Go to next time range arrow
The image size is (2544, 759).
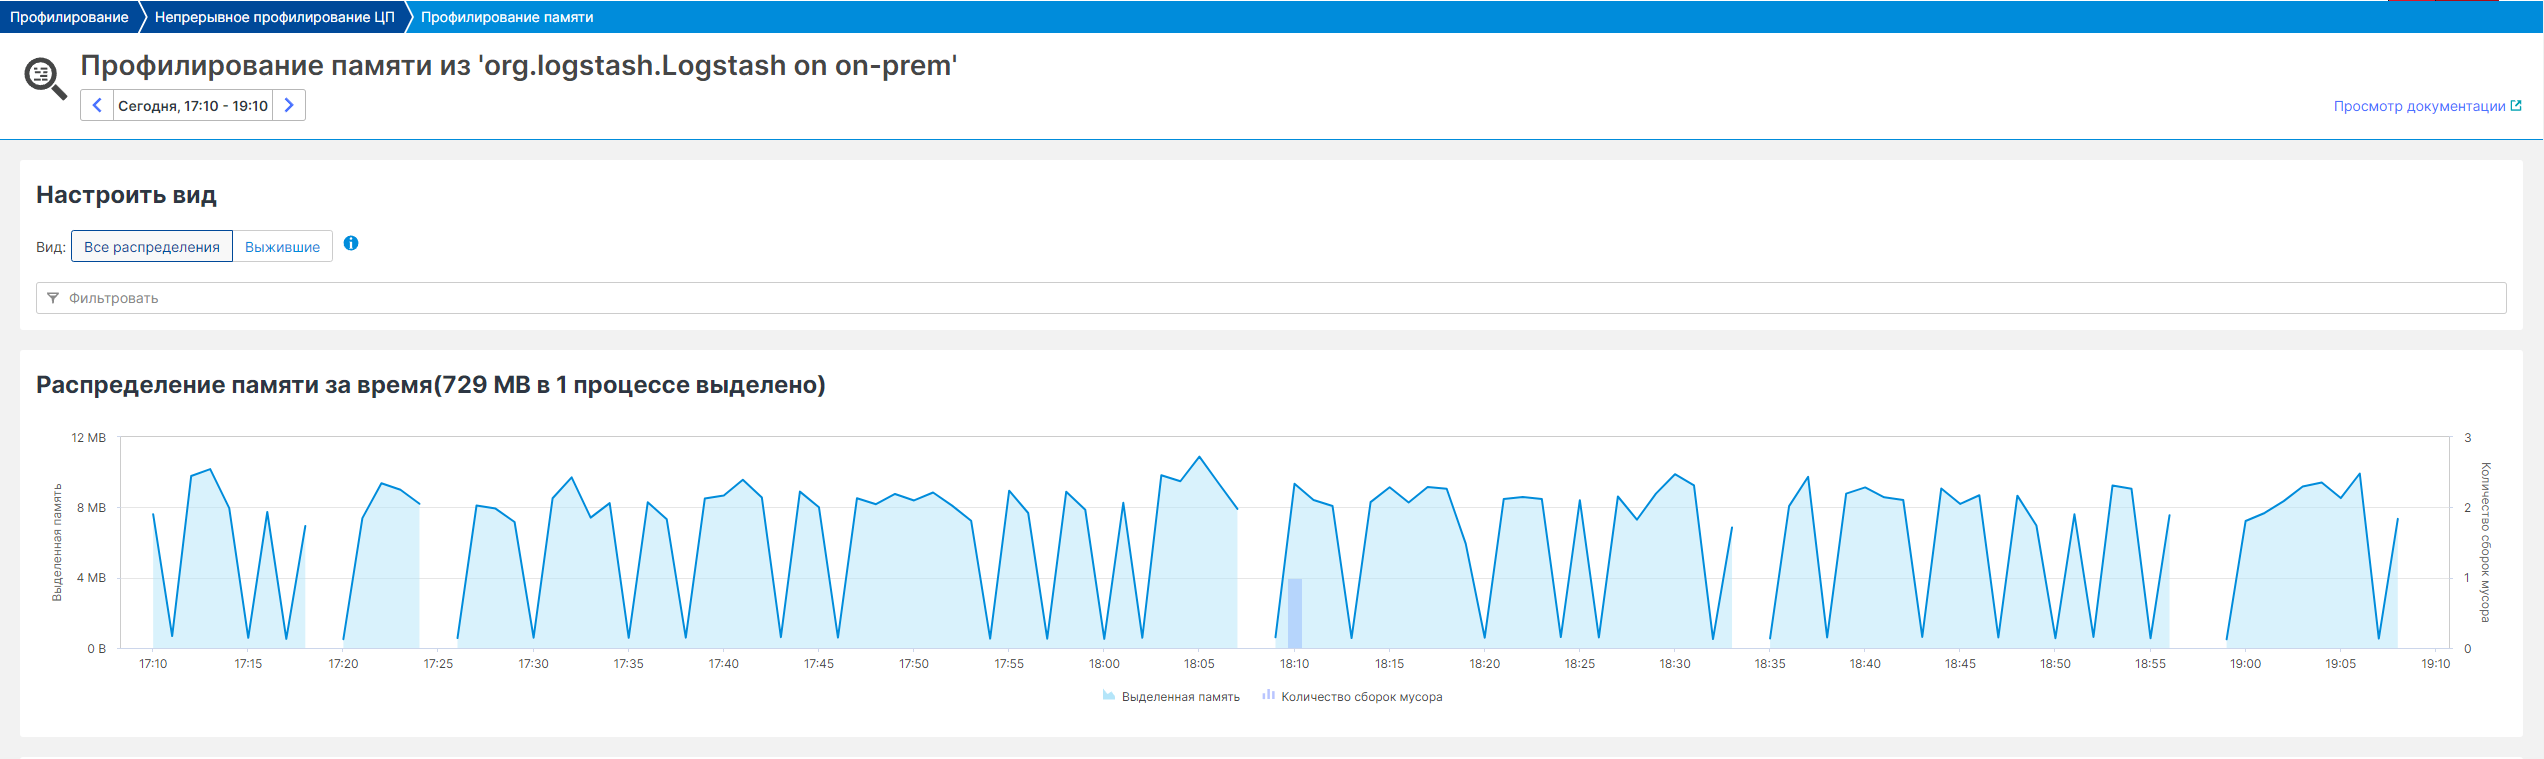point(289,105)
